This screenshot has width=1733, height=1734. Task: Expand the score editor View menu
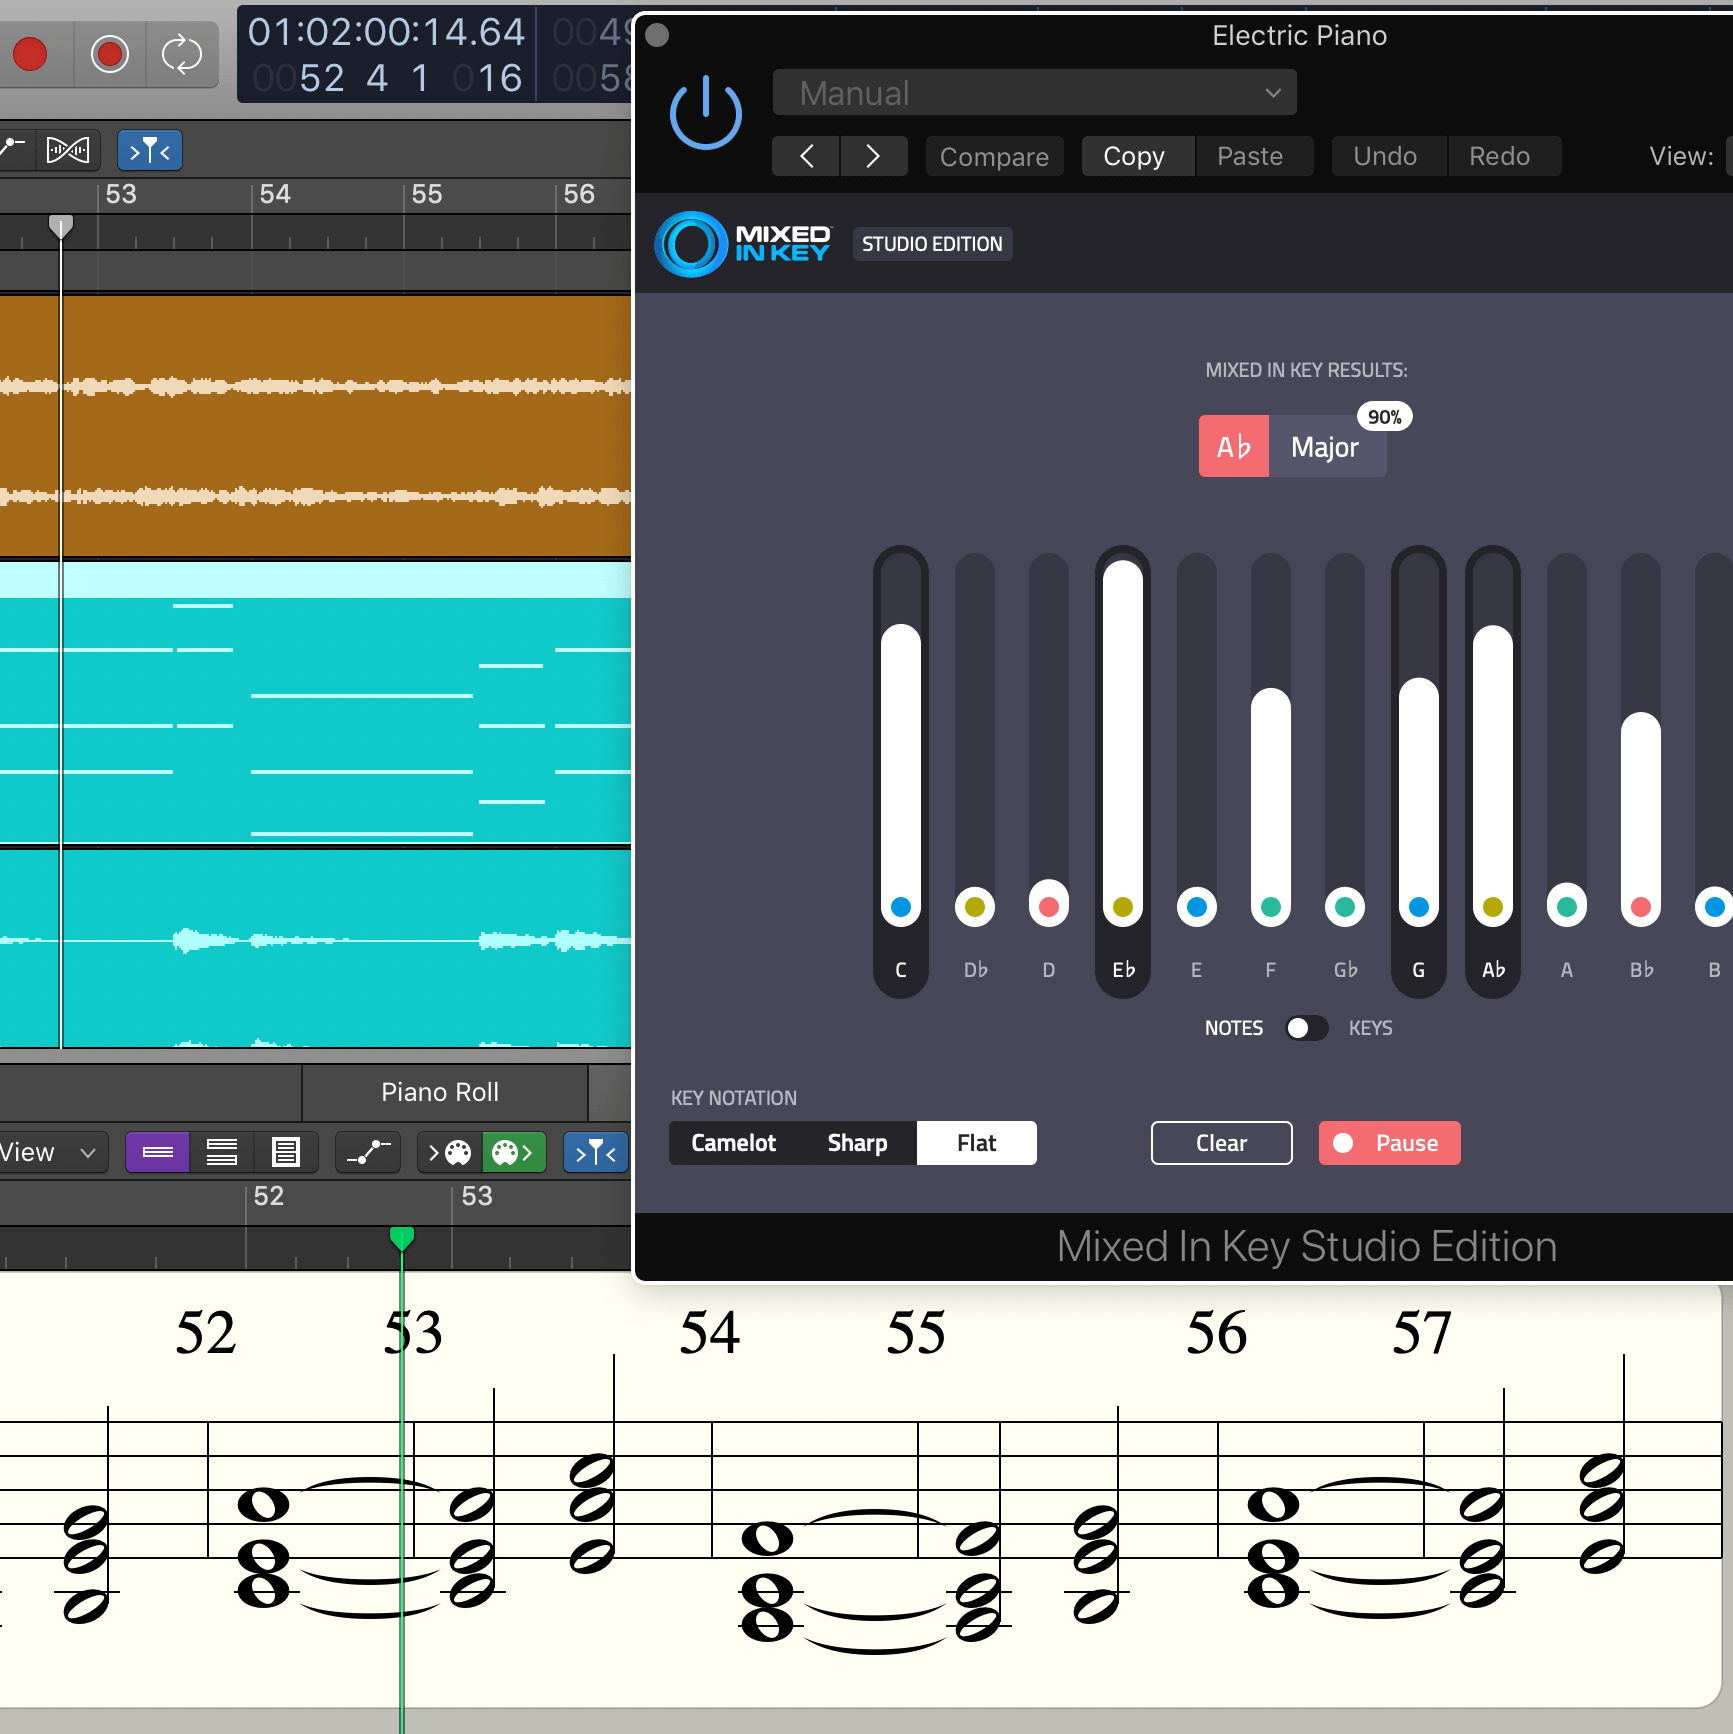tap(48, 1153)
